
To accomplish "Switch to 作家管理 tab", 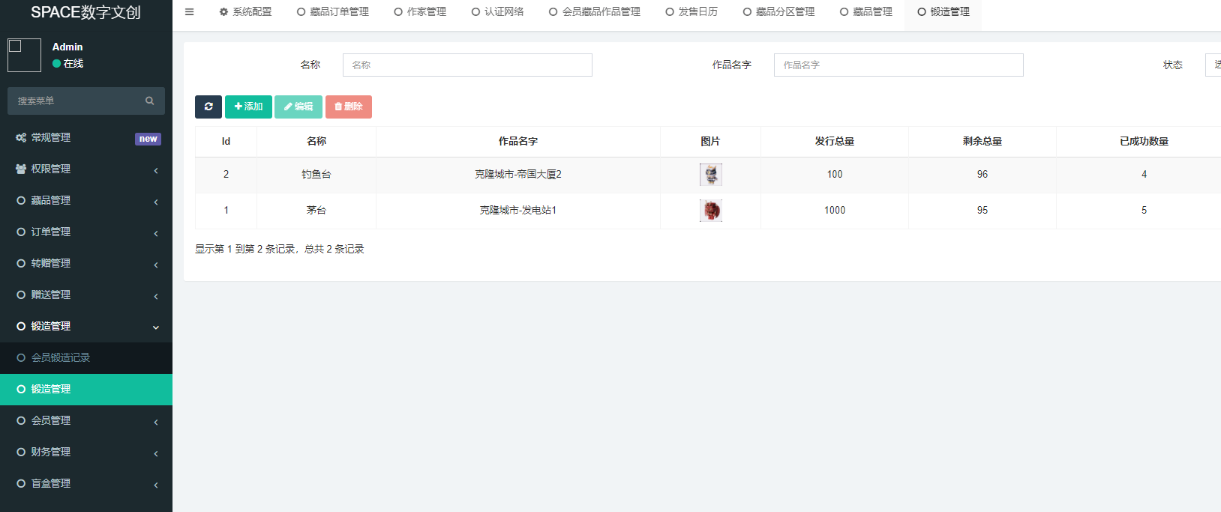I will click(x=420, y=12).
